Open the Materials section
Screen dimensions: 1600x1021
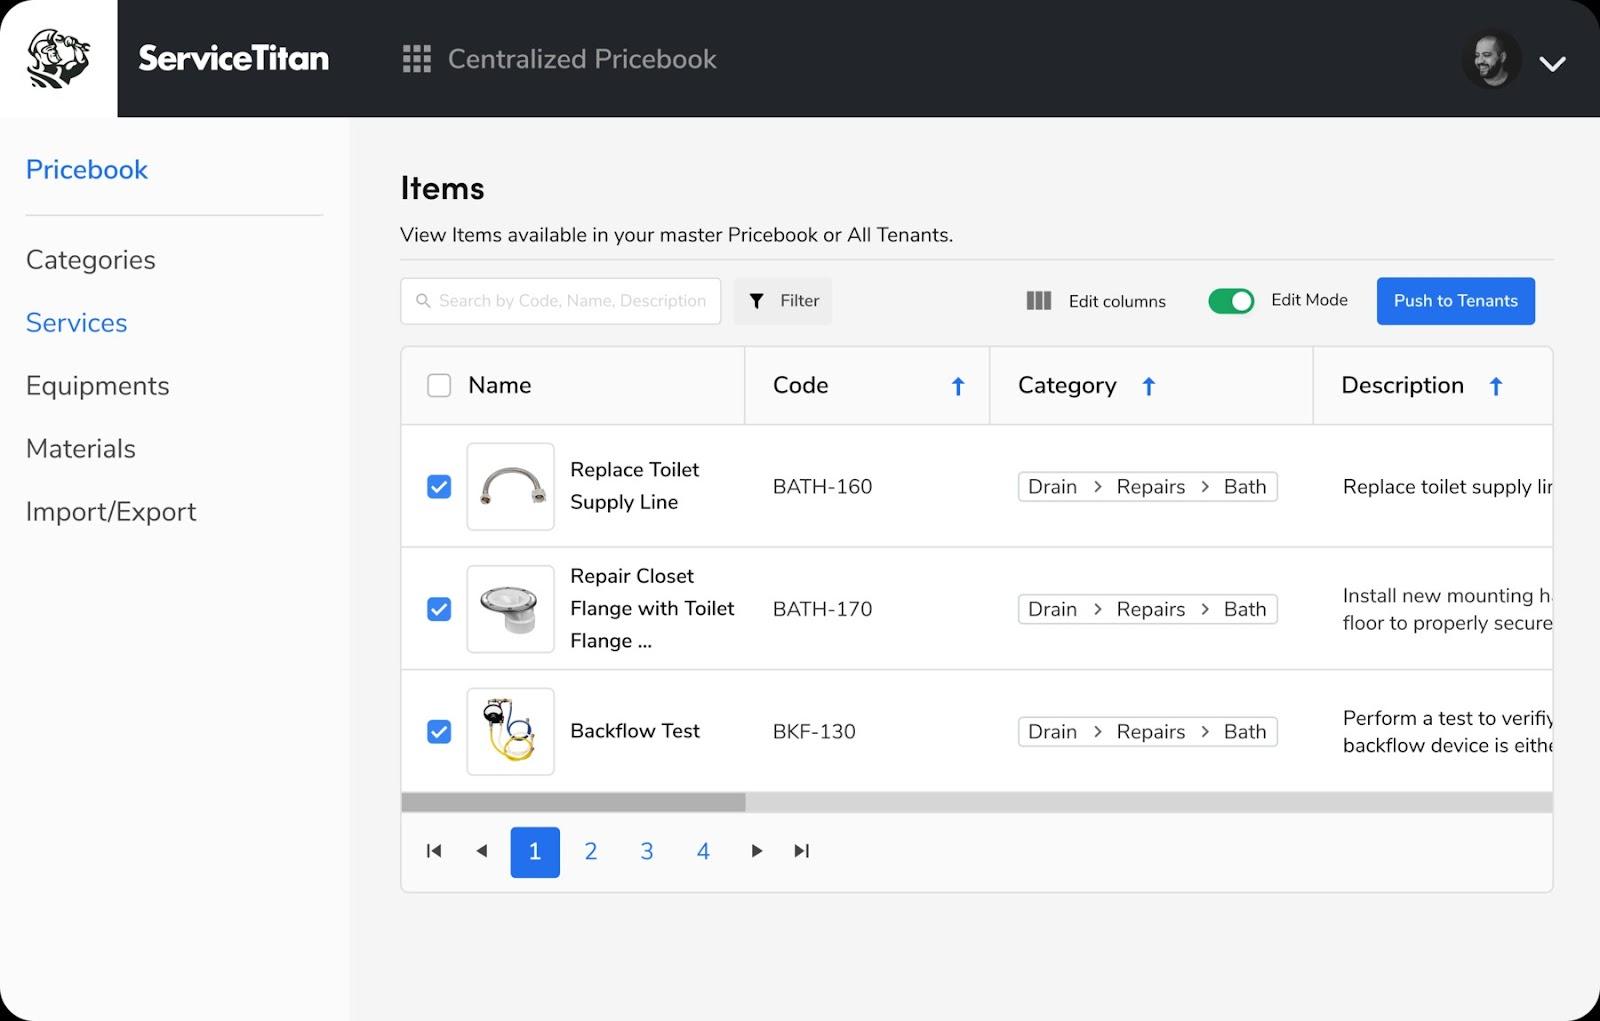(80, 448)
